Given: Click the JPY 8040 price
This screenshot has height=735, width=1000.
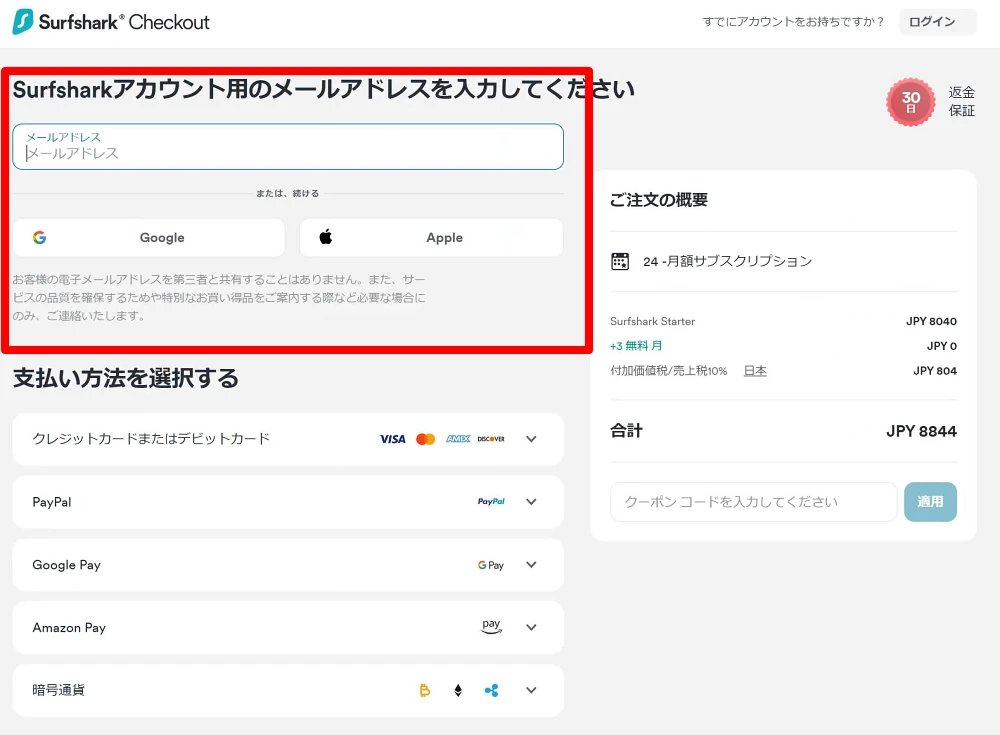Looking at the screenshot, I should (x=931, y=322).
